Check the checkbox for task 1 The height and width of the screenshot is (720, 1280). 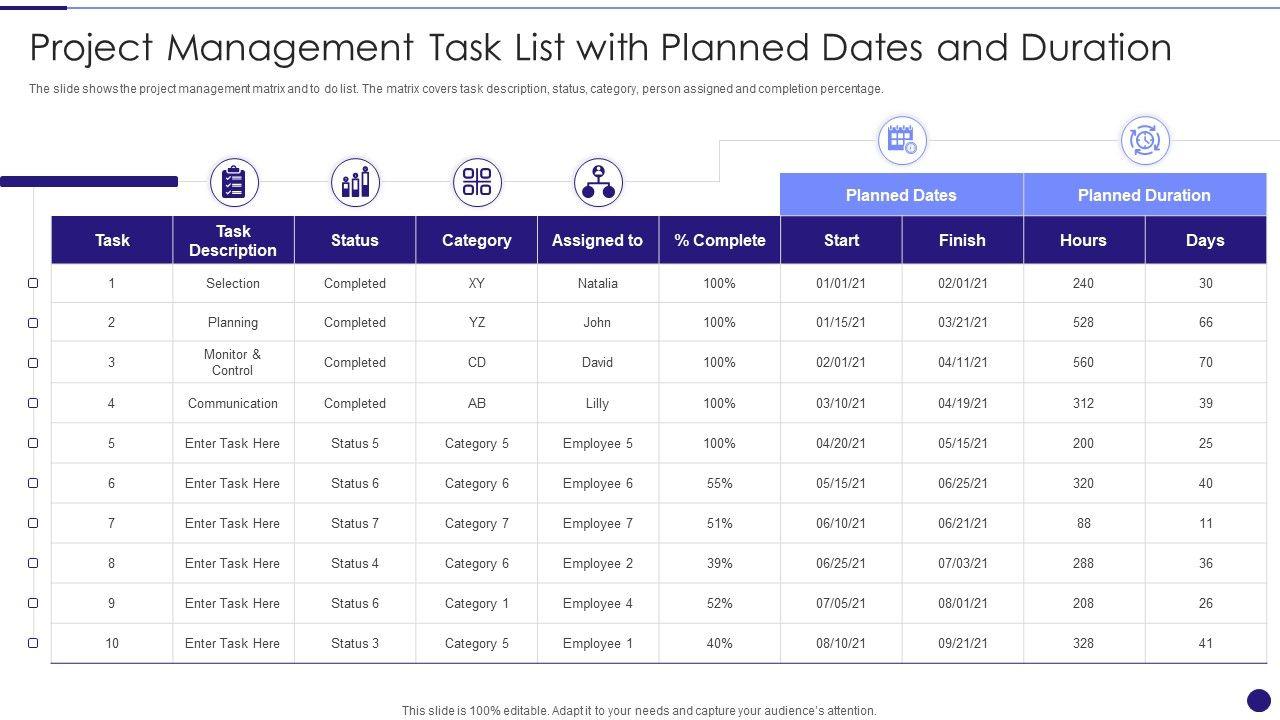point(33,283)
